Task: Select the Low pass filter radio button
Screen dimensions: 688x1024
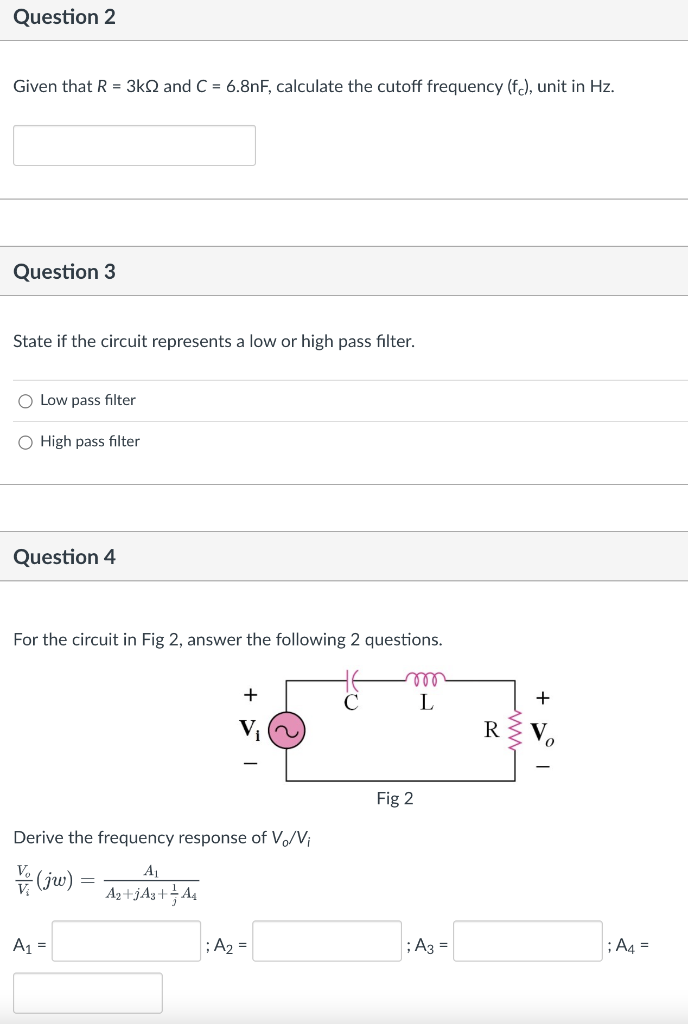Action: [x=25, y=401]
